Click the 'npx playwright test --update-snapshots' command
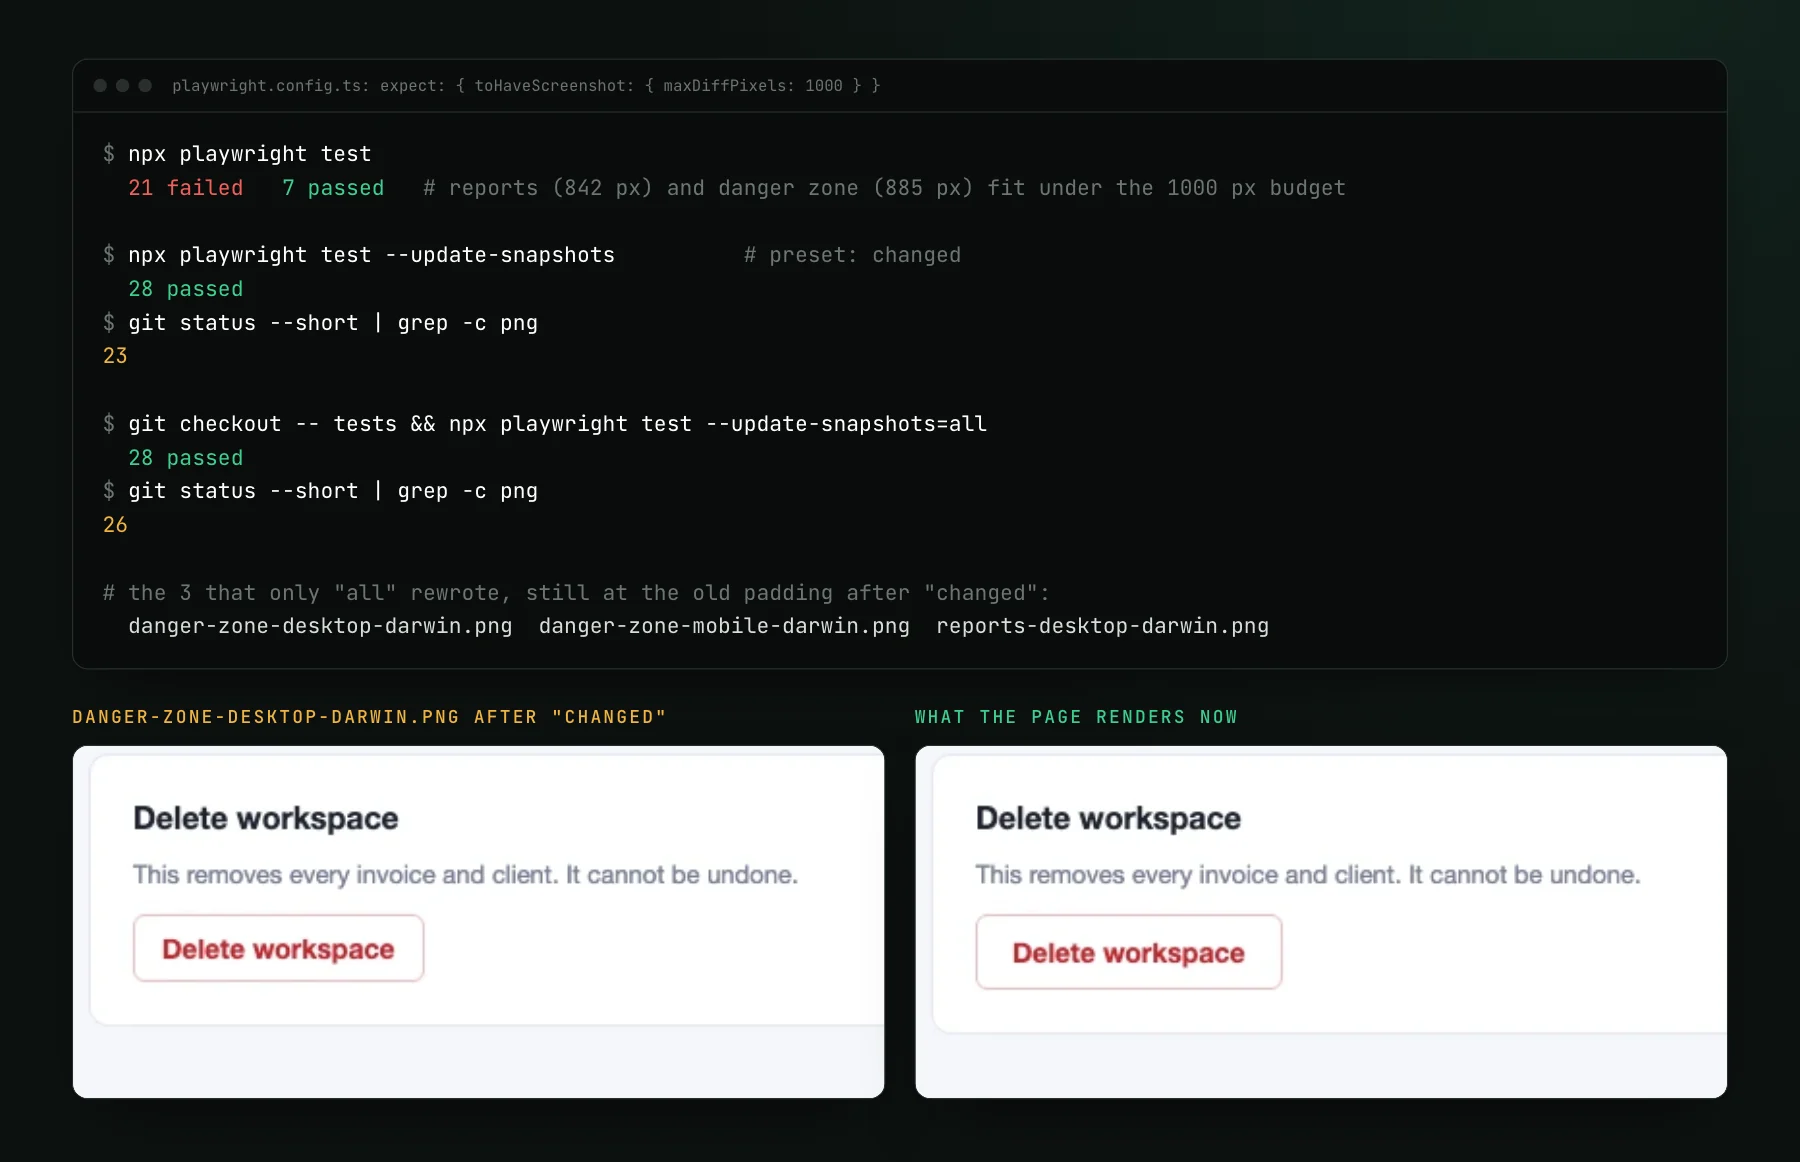1800x1162 pixels. pos(371,255)
